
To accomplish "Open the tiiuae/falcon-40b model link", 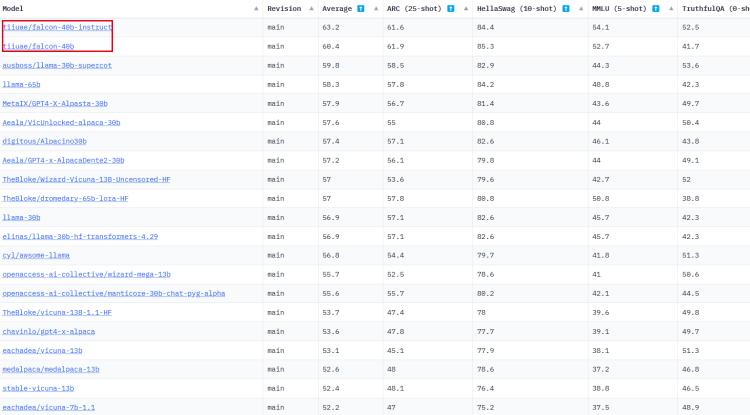I will (38, 46).
